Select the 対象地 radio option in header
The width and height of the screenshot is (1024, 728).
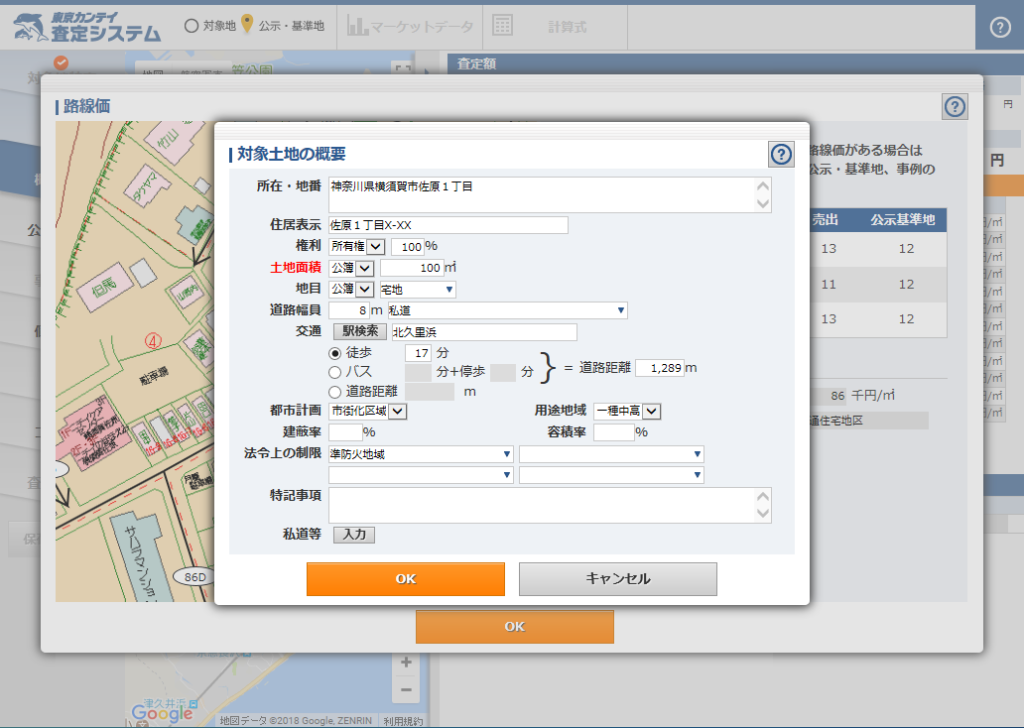click(191, 26)
